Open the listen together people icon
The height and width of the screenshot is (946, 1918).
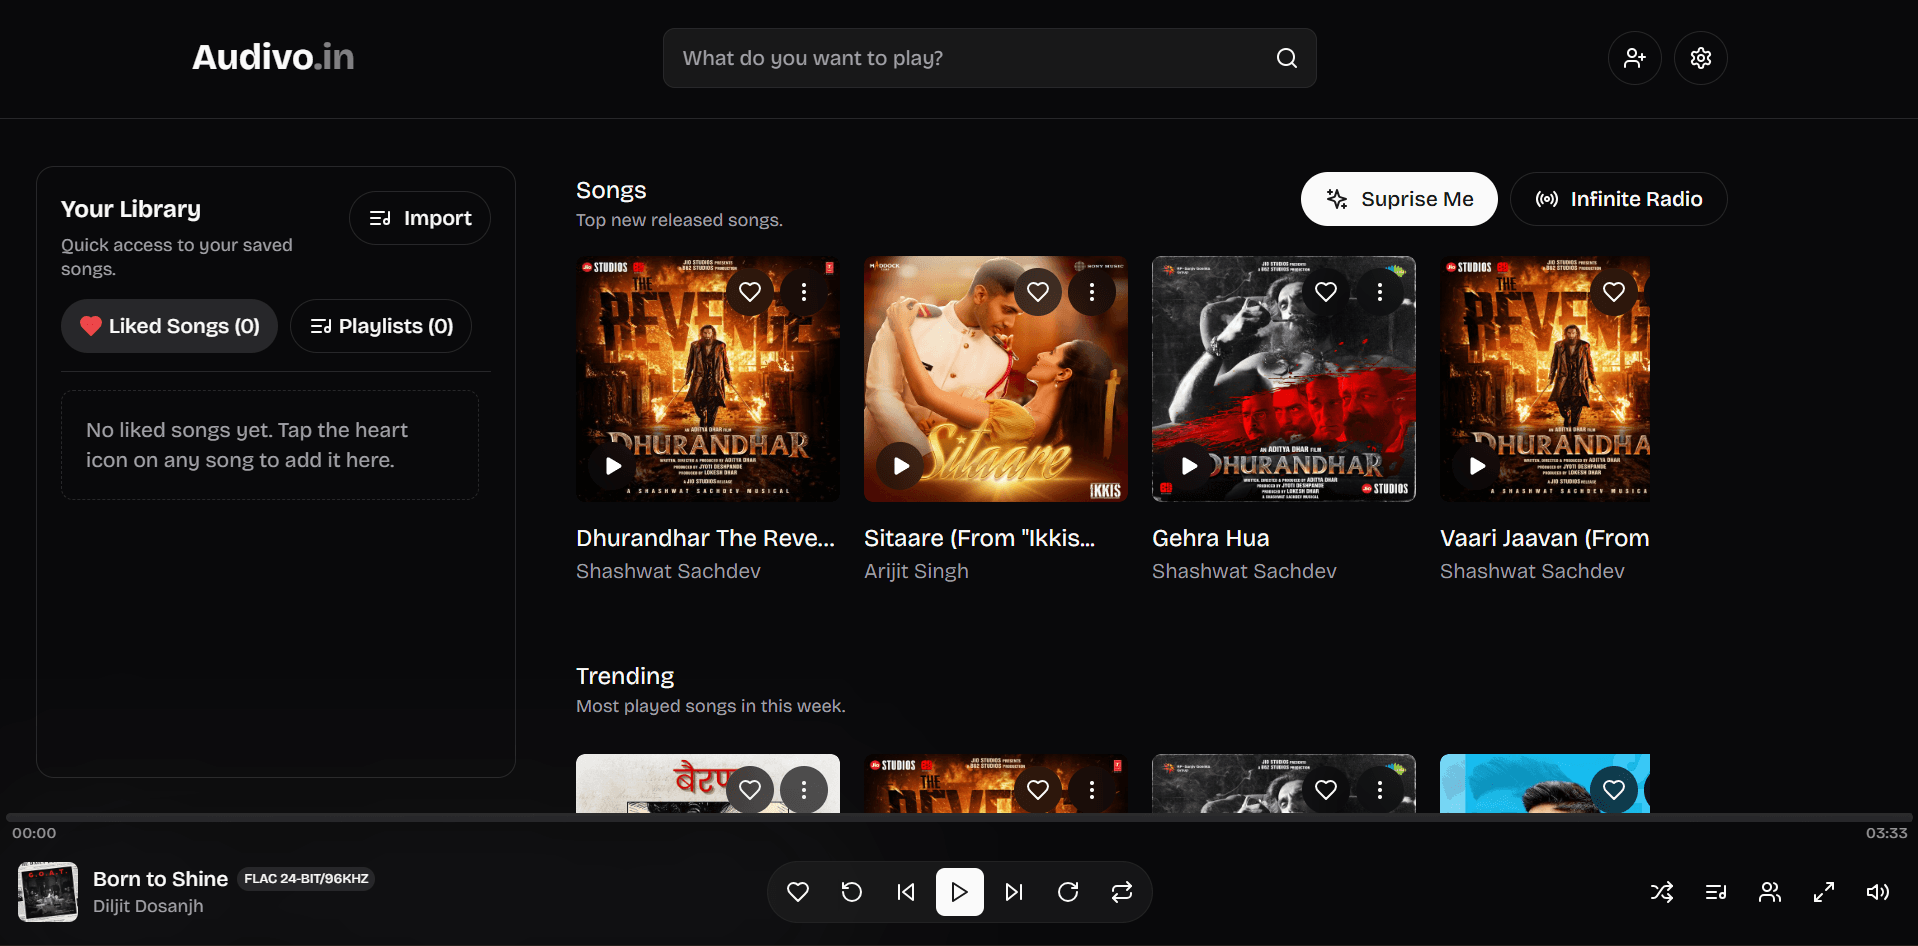click(1770, 892)
